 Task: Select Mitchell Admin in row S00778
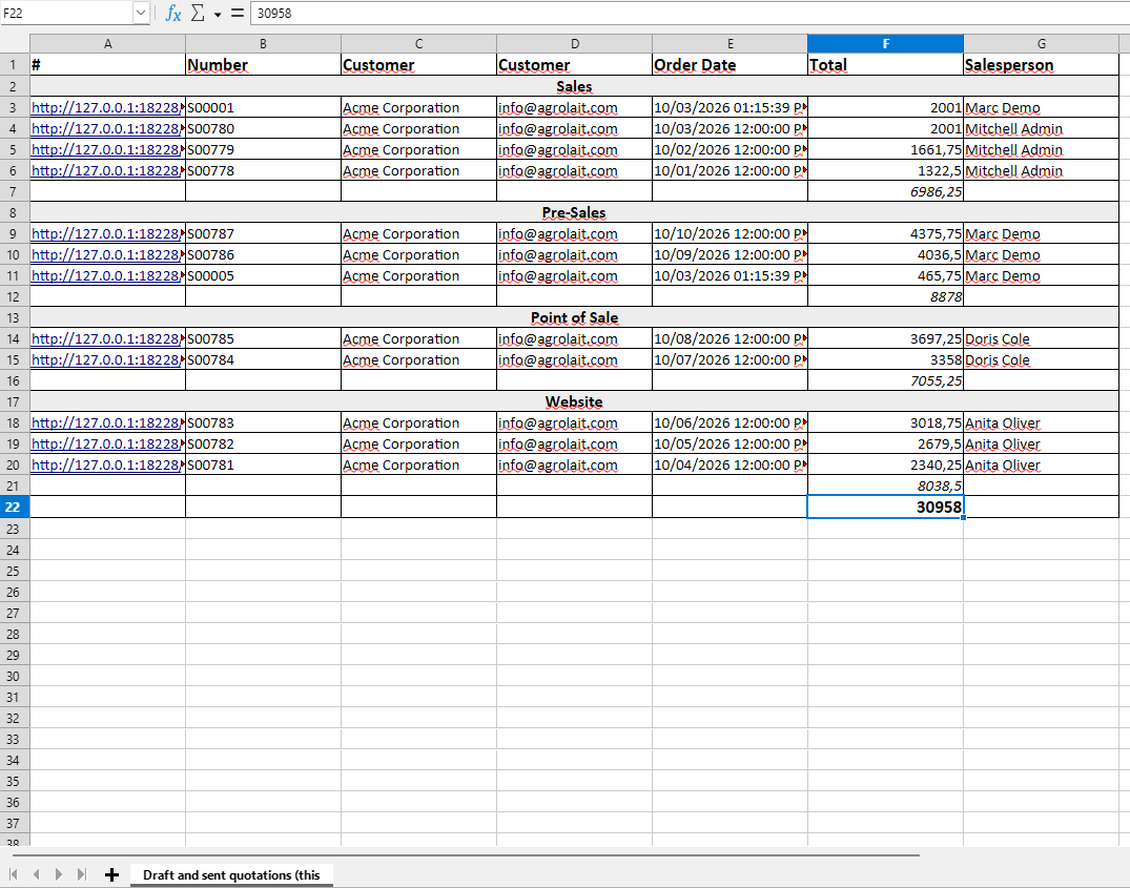[x=1041, y=171]
